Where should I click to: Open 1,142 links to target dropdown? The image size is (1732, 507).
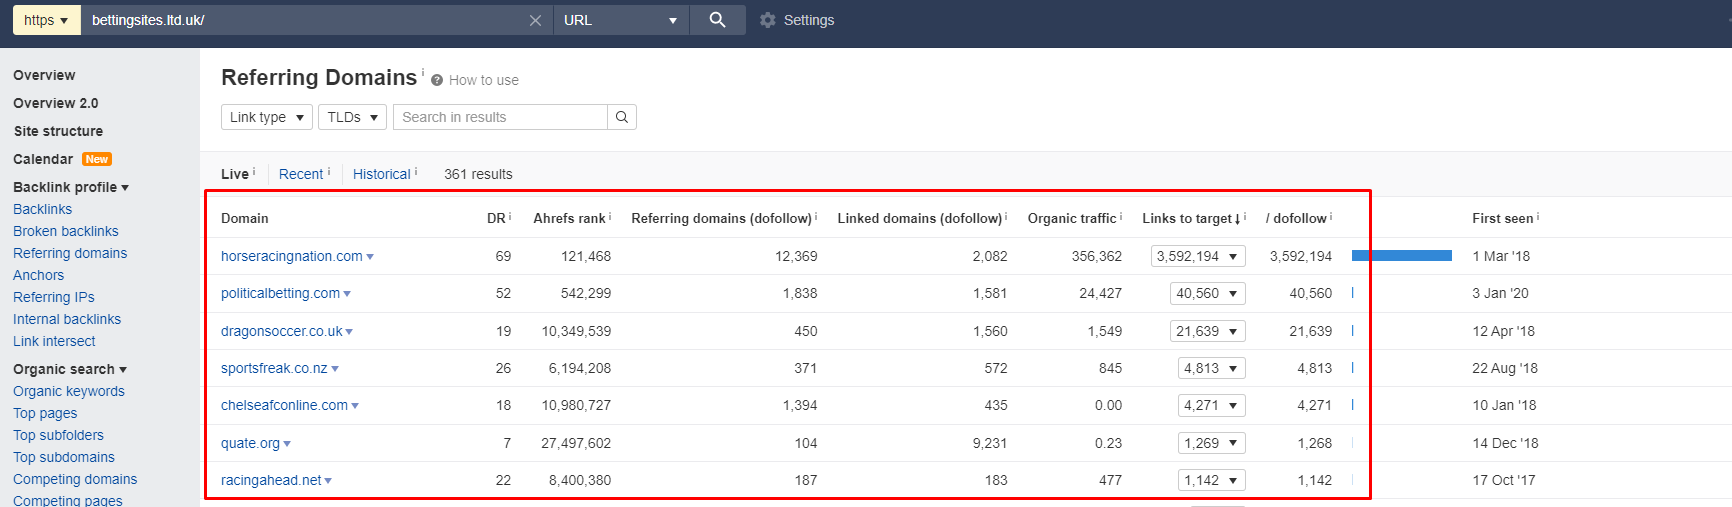tap(1212, 480)
